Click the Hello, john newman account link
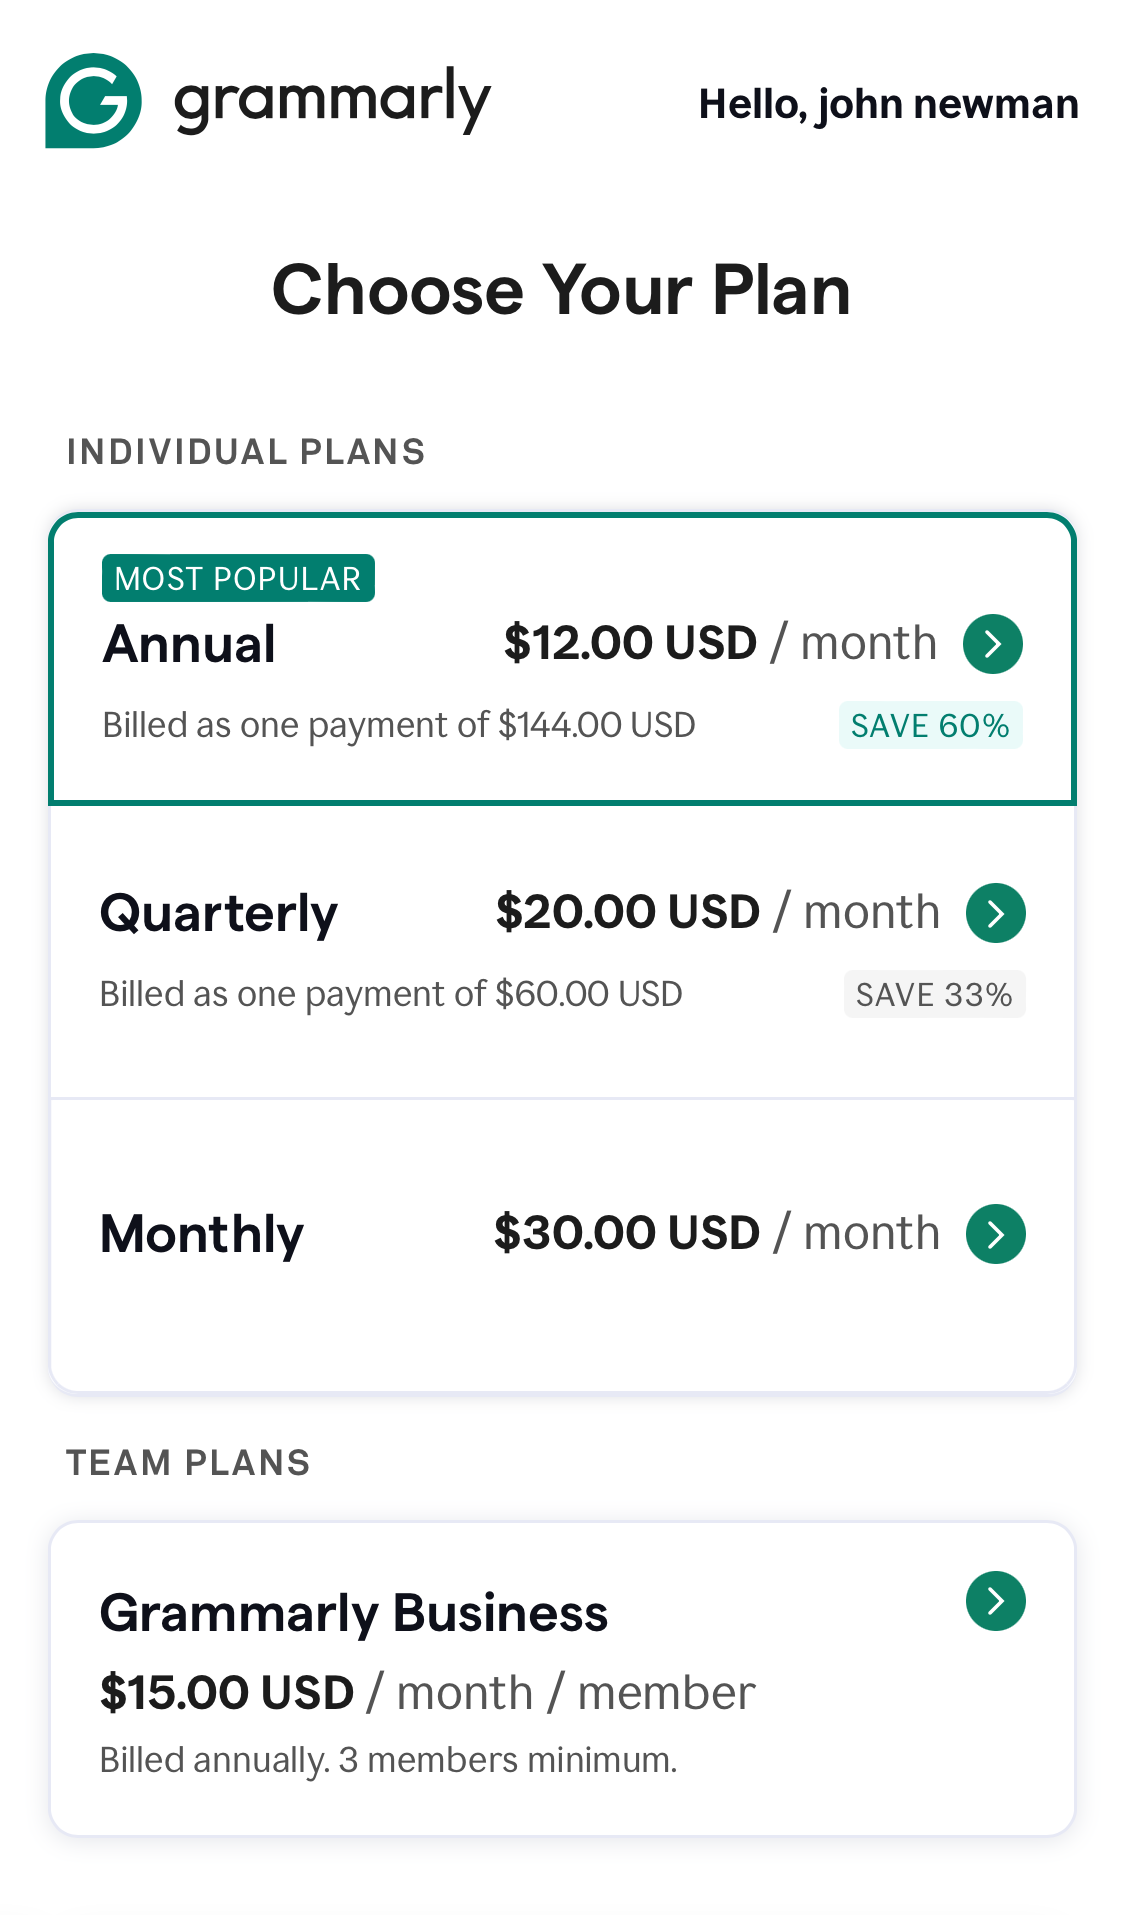Image resolution: width=1125 pixels, height=1915 pixels. click(x=888, y=104)
